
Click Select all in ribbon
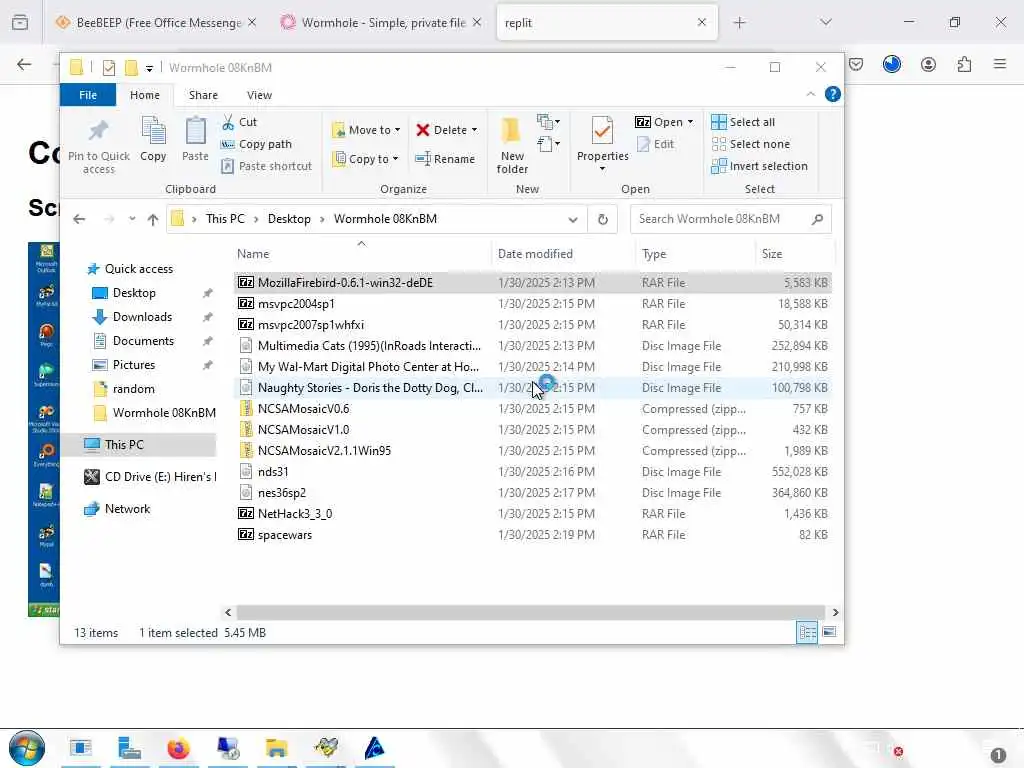click(743, 122)
